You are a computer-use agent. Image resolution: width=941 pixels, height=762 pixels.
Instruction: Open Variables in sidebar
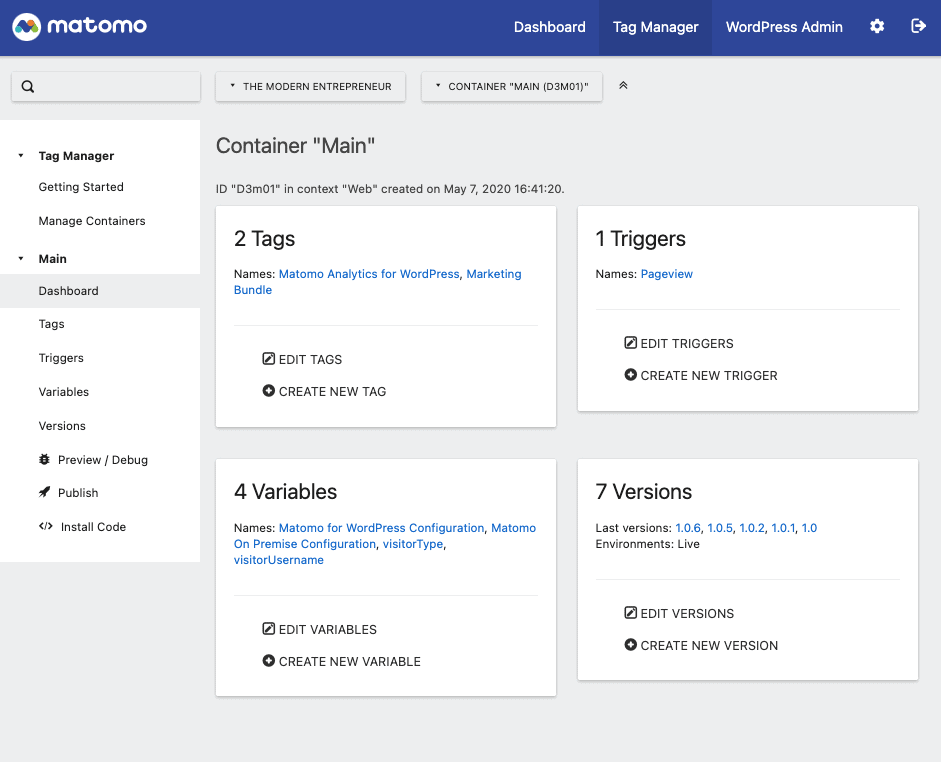tap(64, 392)
